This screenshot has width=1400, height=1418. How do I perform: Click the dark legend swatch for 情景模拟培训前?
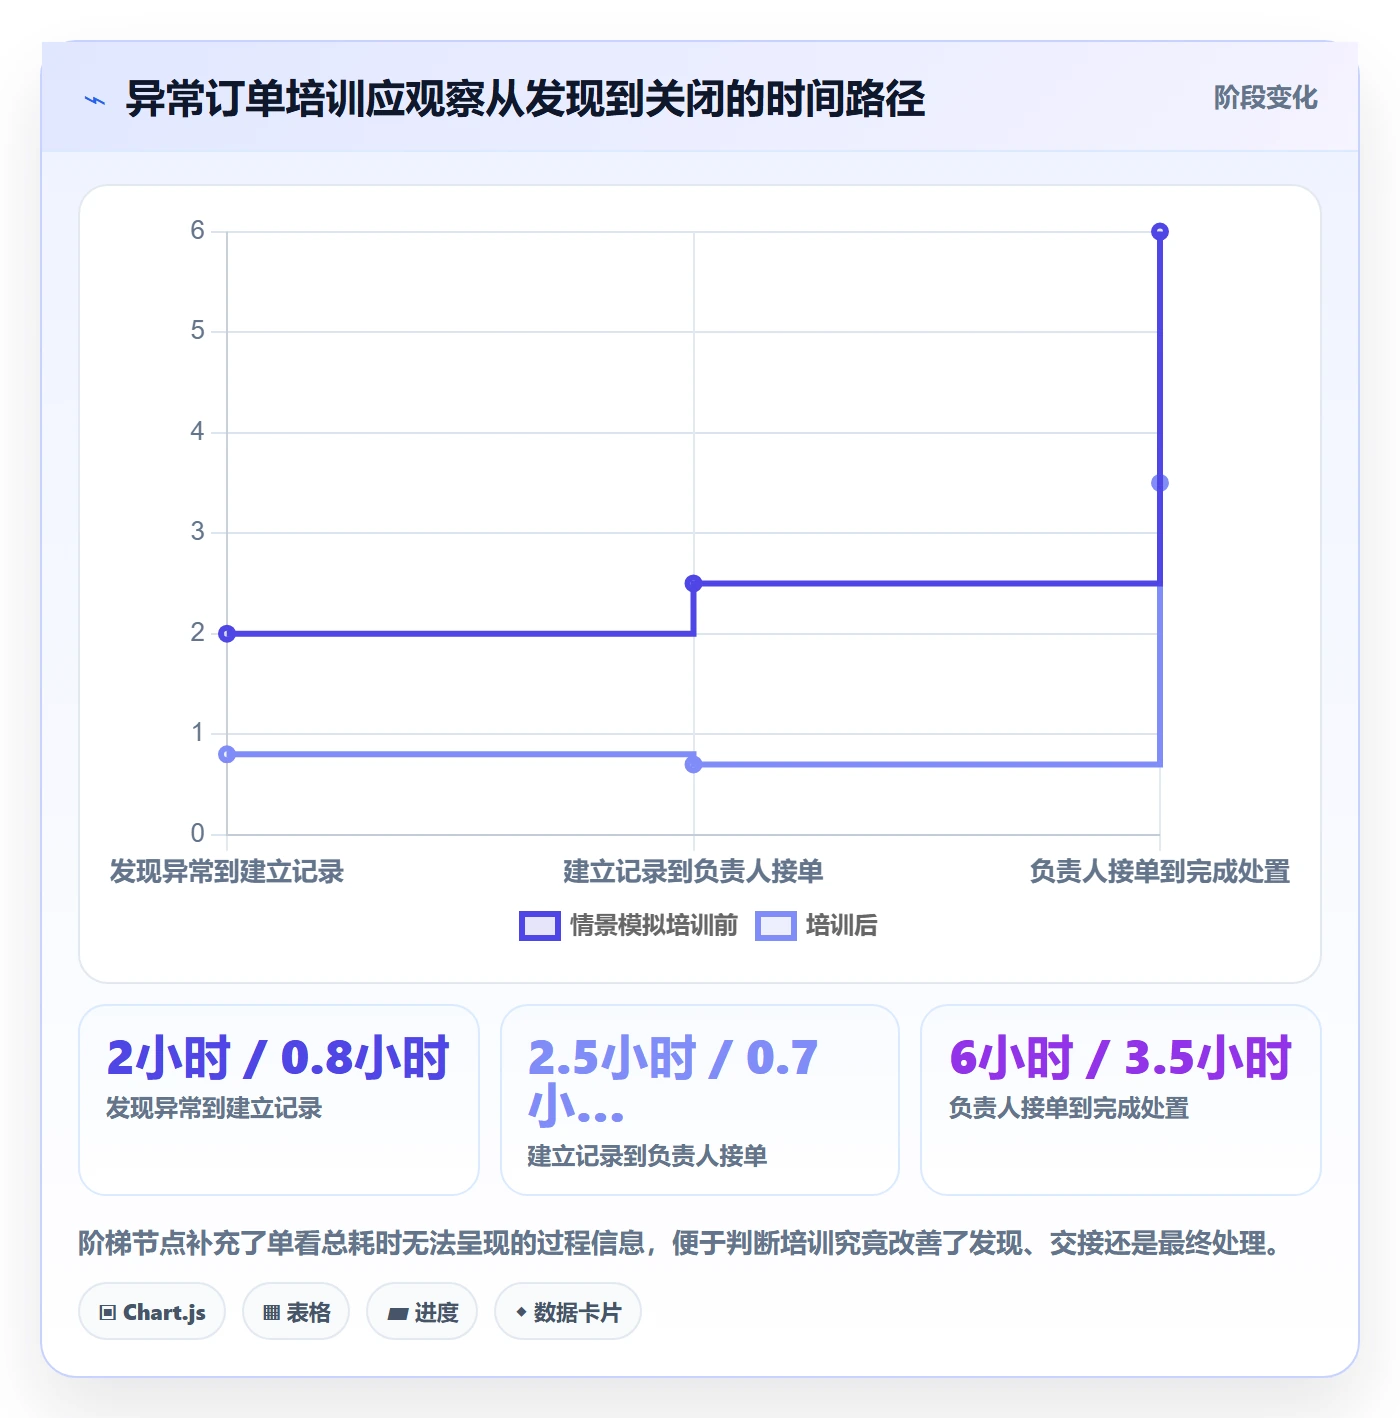(540, 926)
